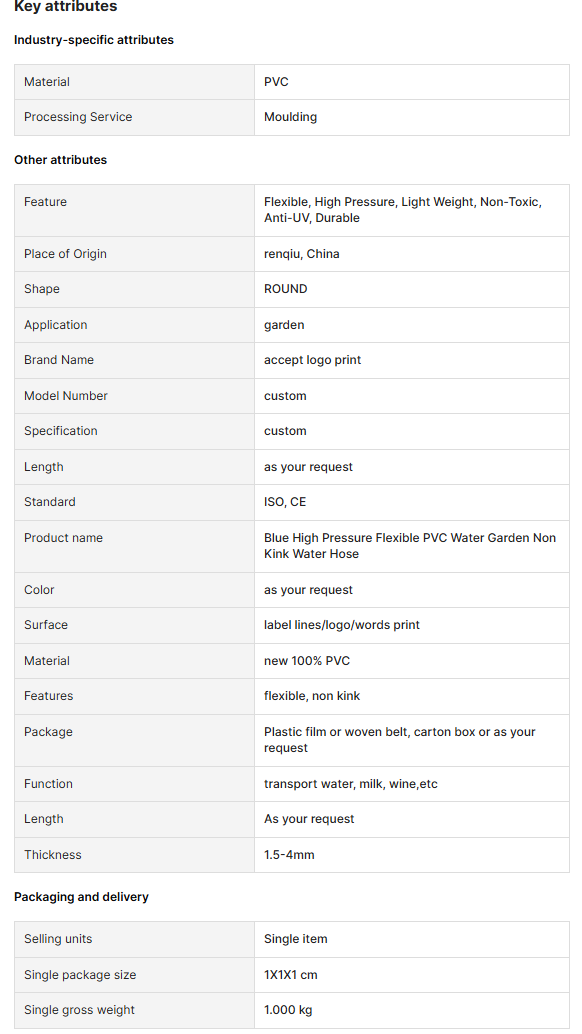Select the transport water, milk, wine function value

pos(351,784)
